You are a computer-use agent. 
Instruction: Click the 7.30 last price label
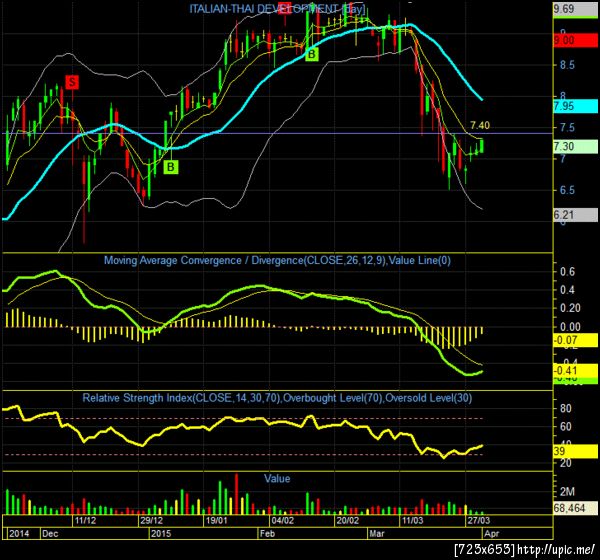[x=576, y=146]
